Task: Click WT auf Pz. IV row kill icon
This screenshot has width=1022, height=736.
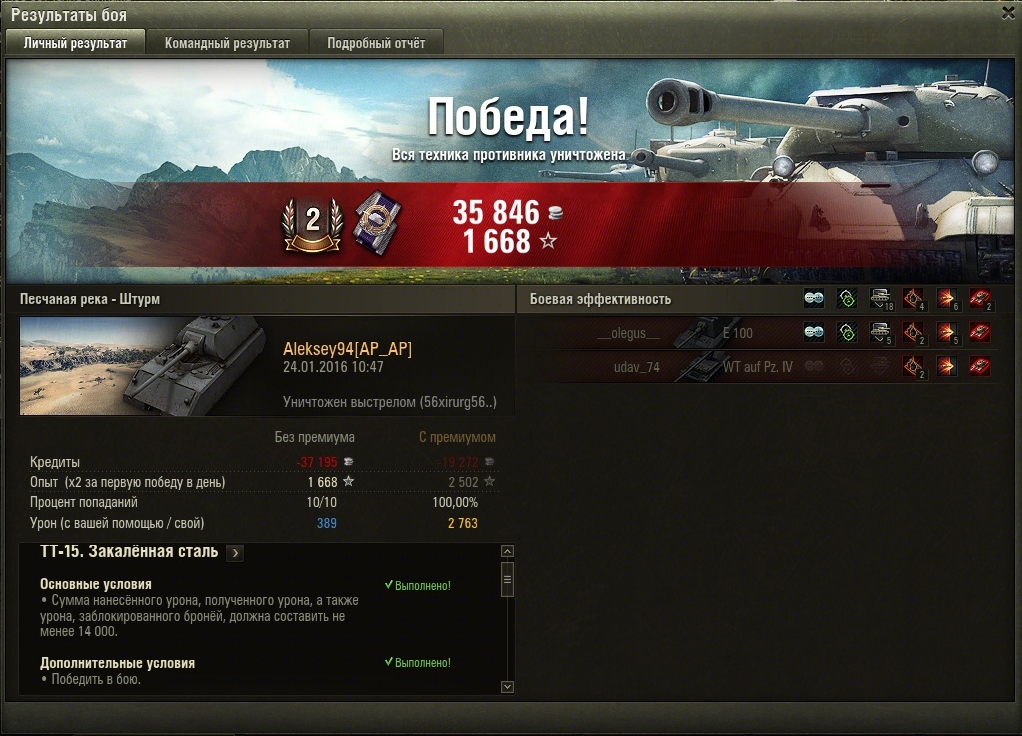Action: [x=980, y=366]
